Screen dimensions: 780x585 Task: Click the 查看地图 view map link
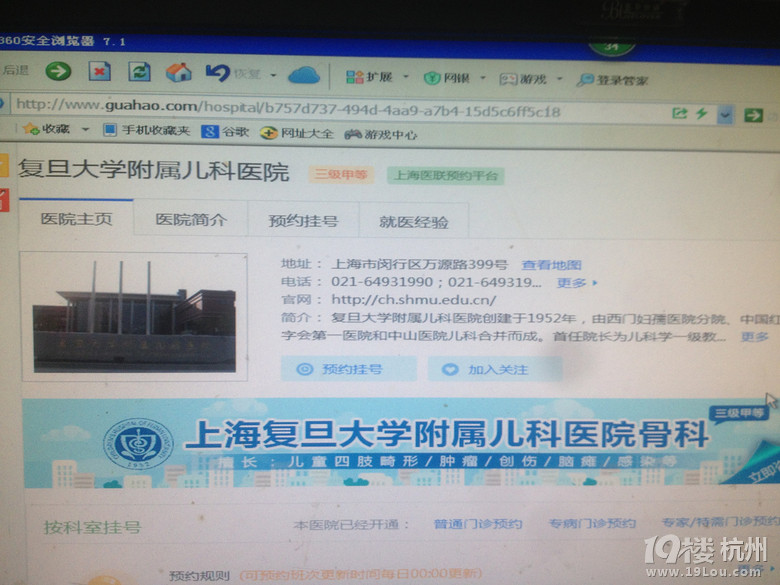pyautogui.click(x=551, y=265)
